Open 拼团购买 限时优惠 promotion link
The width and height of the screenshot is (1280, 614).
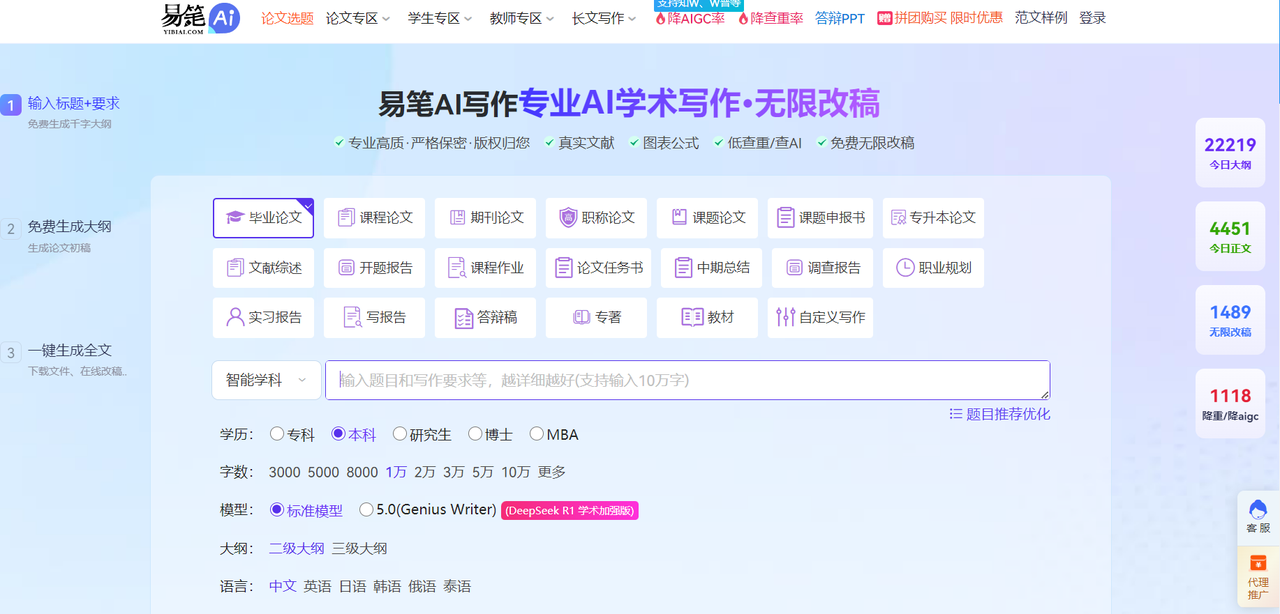pyautogui.click(x=940, y=18)
